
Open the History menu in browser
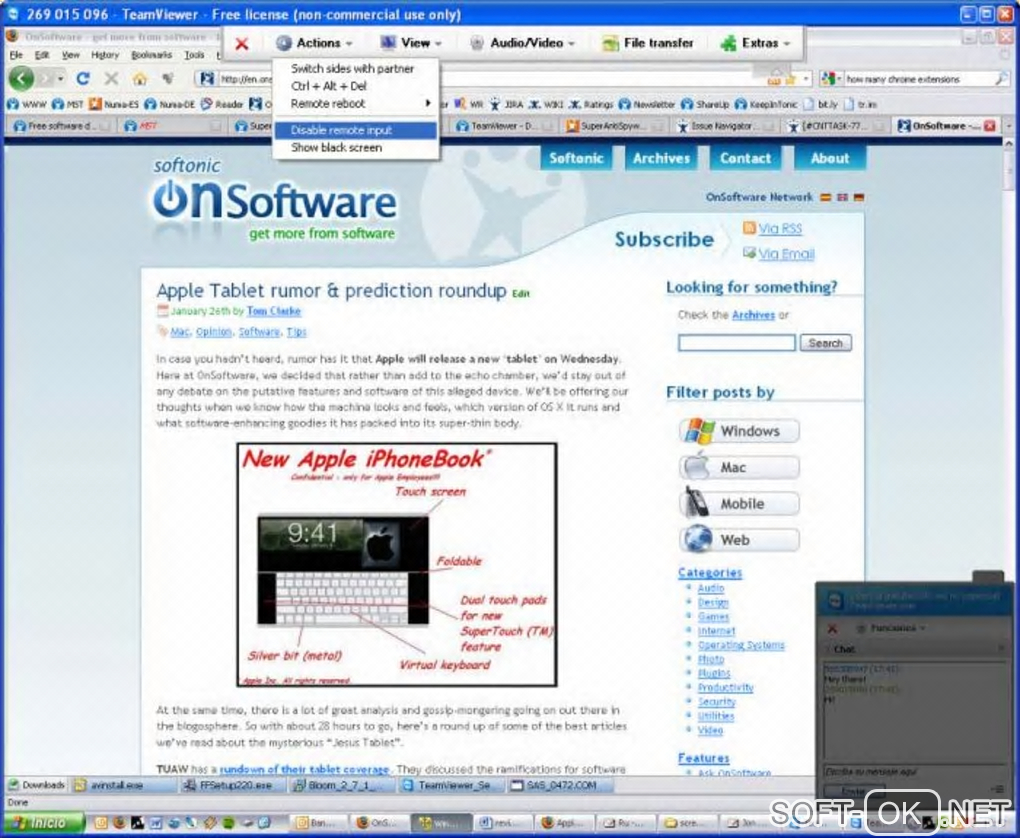tap(105, 55)
